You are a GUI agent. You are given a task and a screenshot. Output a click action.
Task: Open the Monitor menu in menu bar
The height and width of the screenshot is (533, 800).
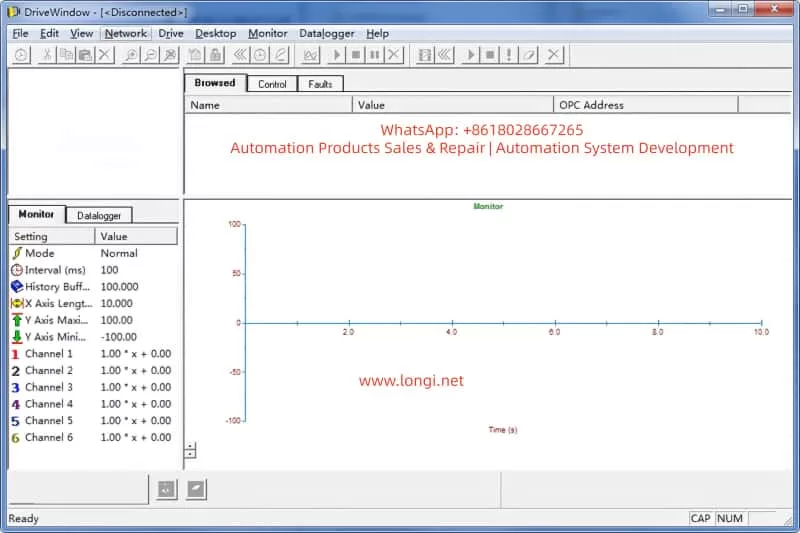[268, 34]
